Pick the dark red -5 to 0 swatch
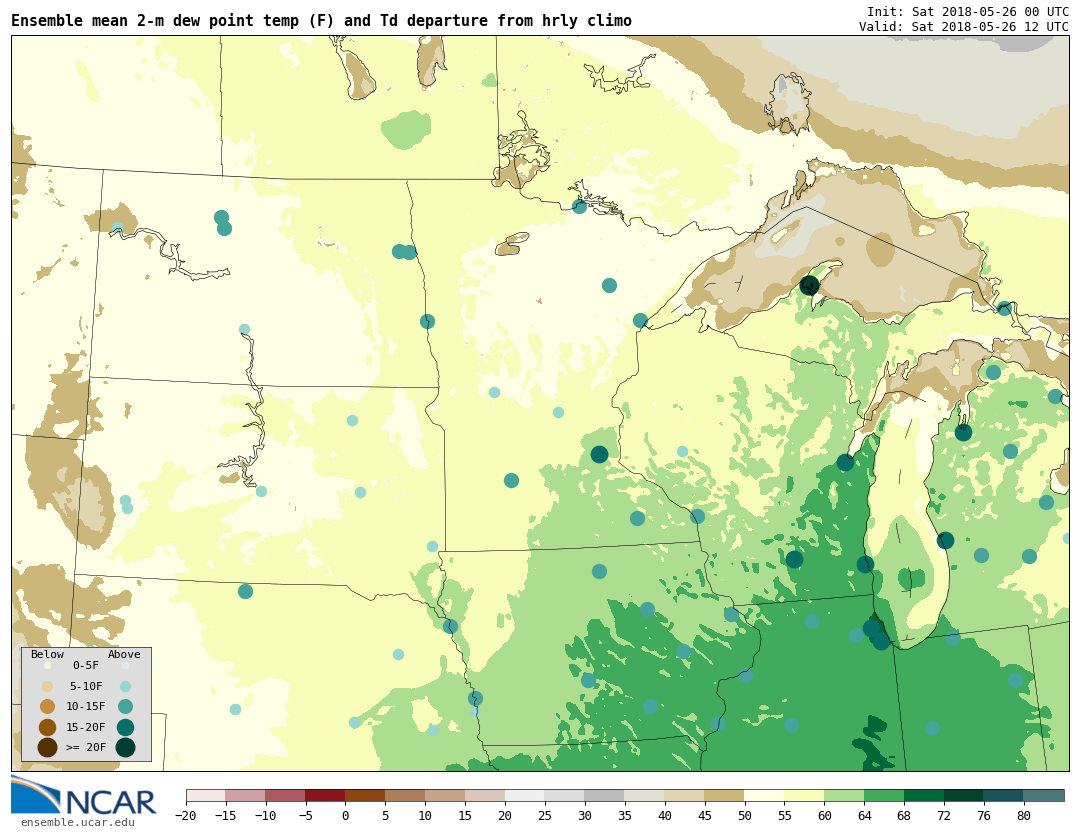 [326, 796]
